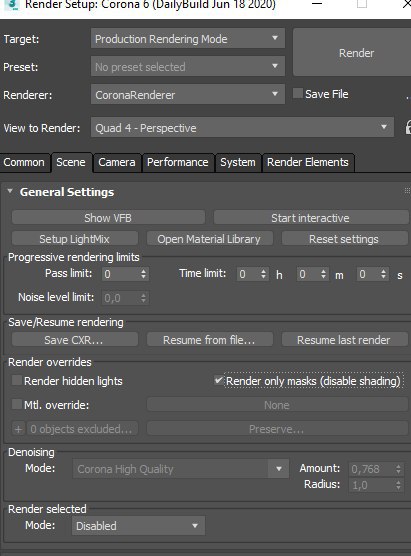The image size is (411, 556).
Task: Switch to the Common tab
Action: point(24,162)
